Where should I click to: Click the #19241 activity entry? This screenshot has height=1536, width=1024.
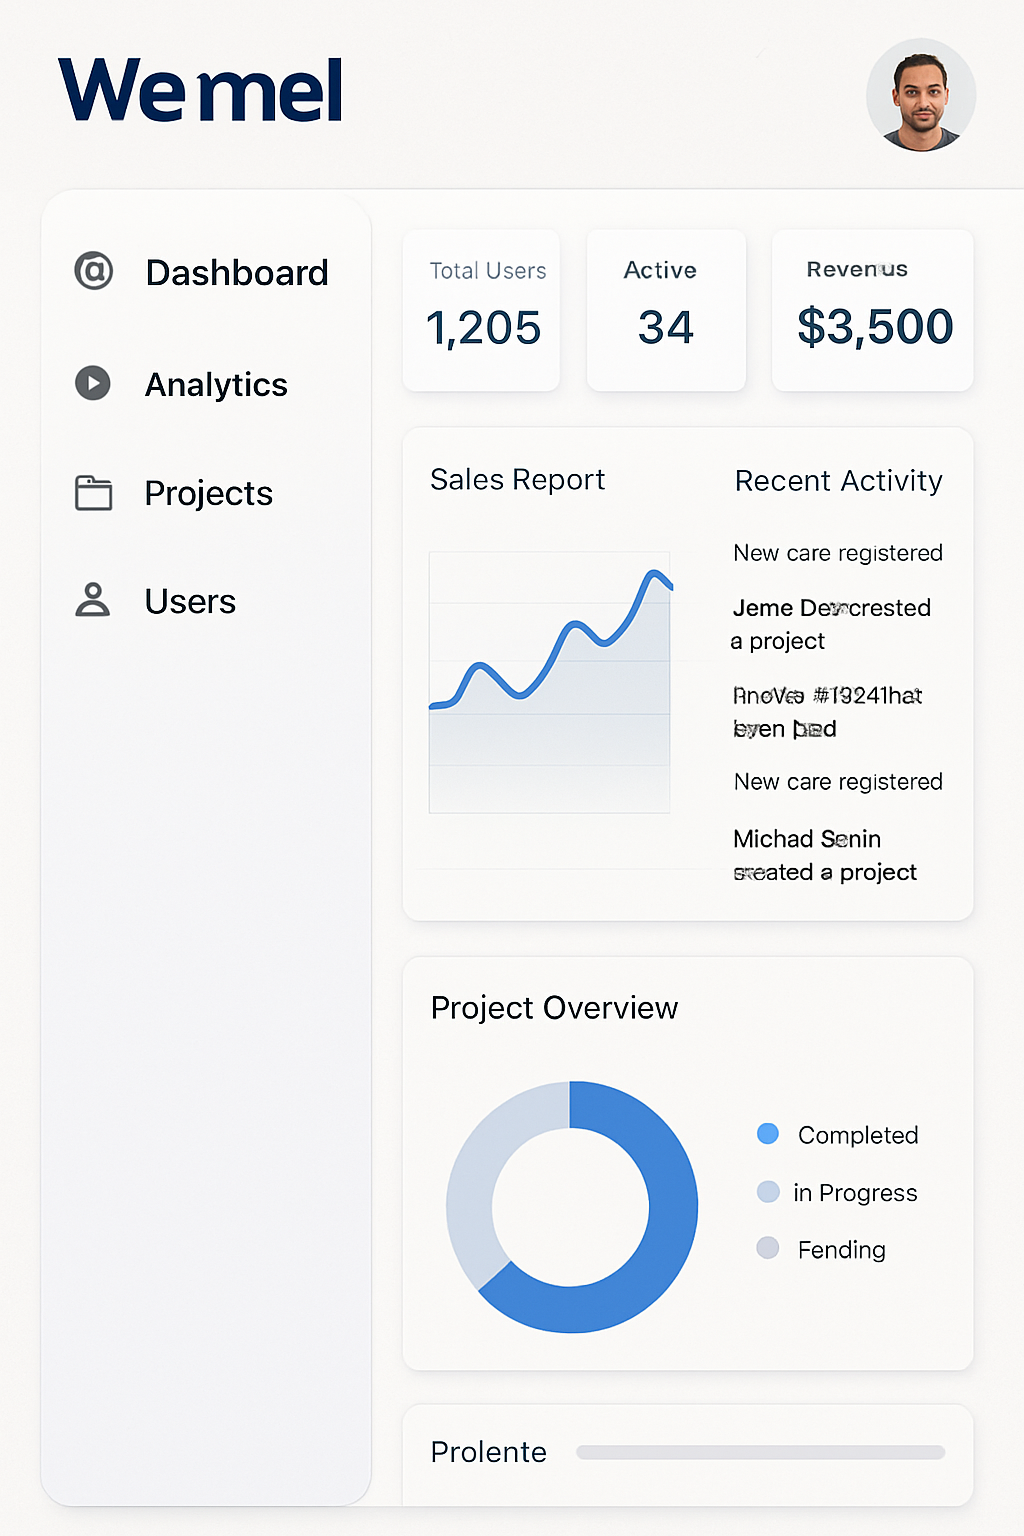tap(827, 712)
